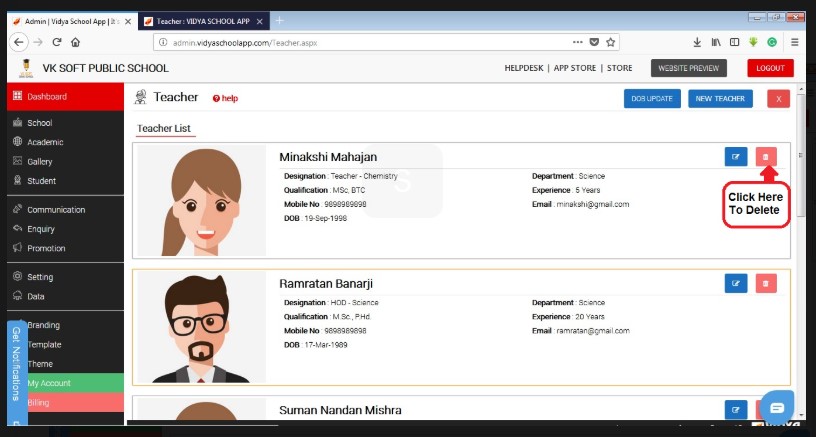Edit Ramratan Banarji's teacher record

(736, 284)
